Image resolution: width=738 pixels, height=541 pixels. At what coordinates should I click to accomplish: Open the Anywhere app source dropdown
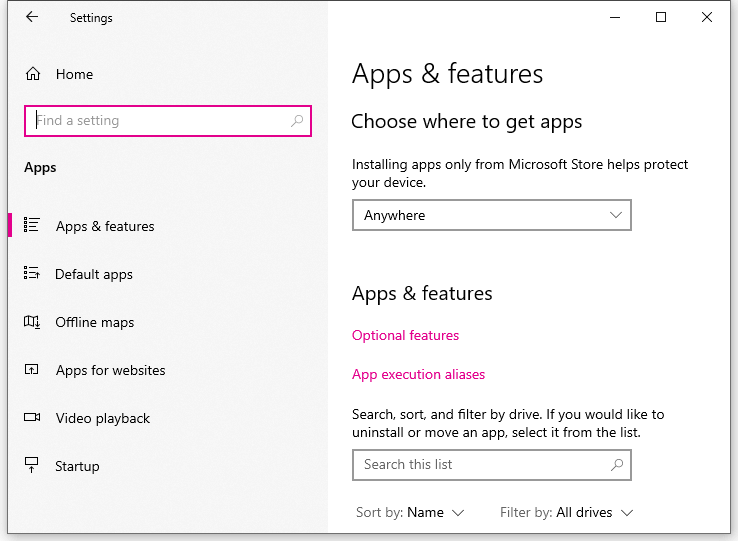coord(491,215)
